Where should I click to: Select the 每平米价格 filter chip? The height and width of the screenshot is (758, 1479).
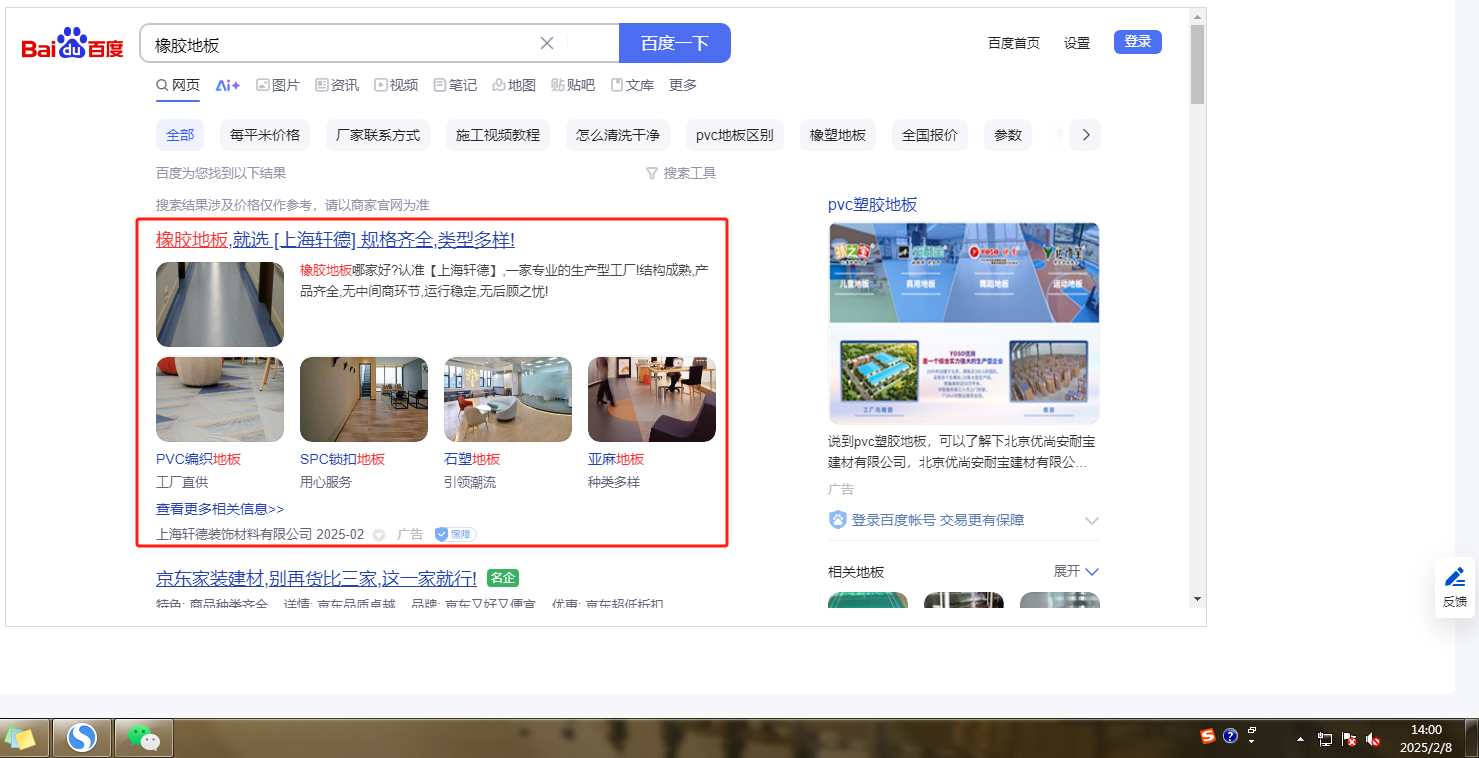point(265,135)
